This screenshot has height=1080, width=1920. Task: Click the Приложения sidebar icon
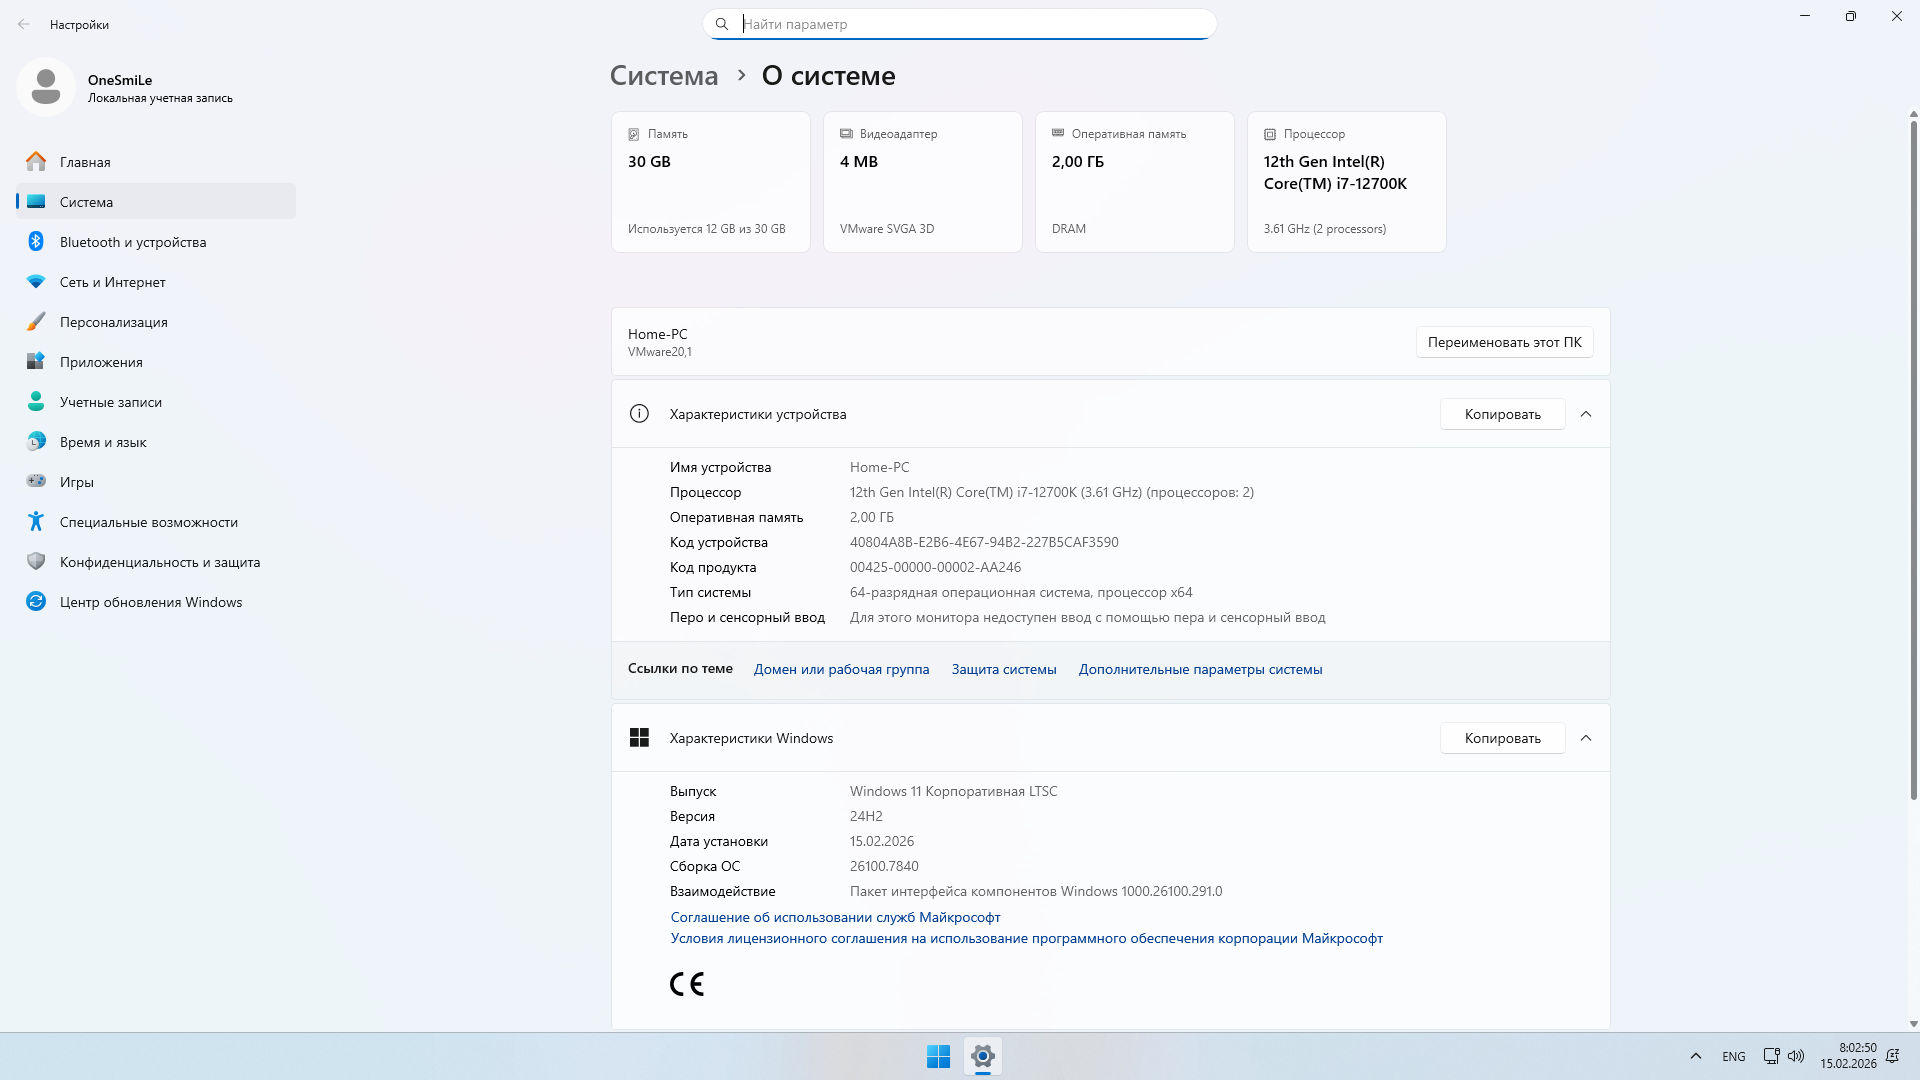tap(36, 361)
